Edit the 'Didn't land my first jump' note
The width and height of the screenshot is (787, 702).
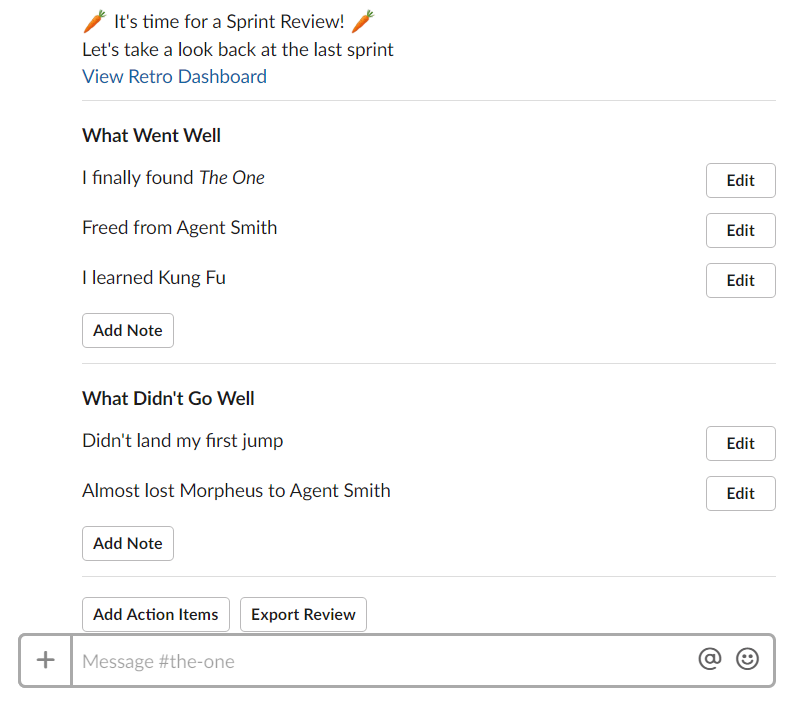click(740, 444)
